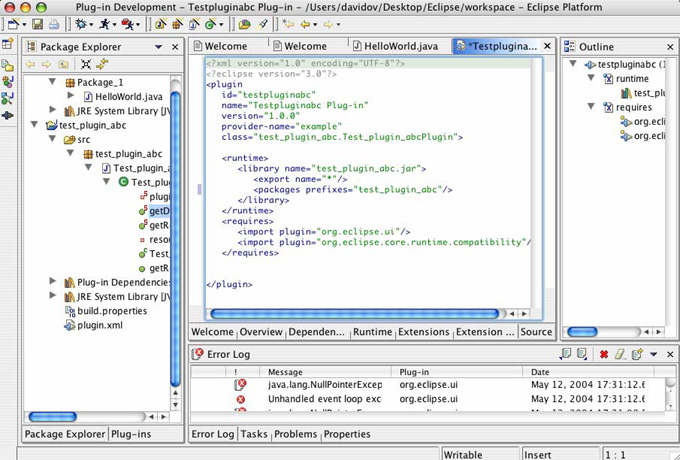Delete the log with the red X icon
This screenshot has width=680, height=460.
coord(603,354)
